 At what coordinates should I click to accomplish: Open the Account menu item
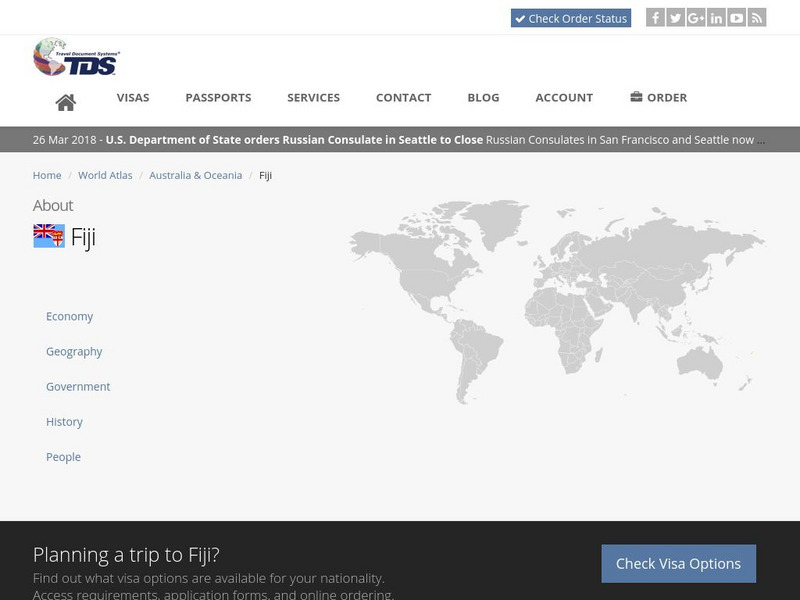point(564,97)
